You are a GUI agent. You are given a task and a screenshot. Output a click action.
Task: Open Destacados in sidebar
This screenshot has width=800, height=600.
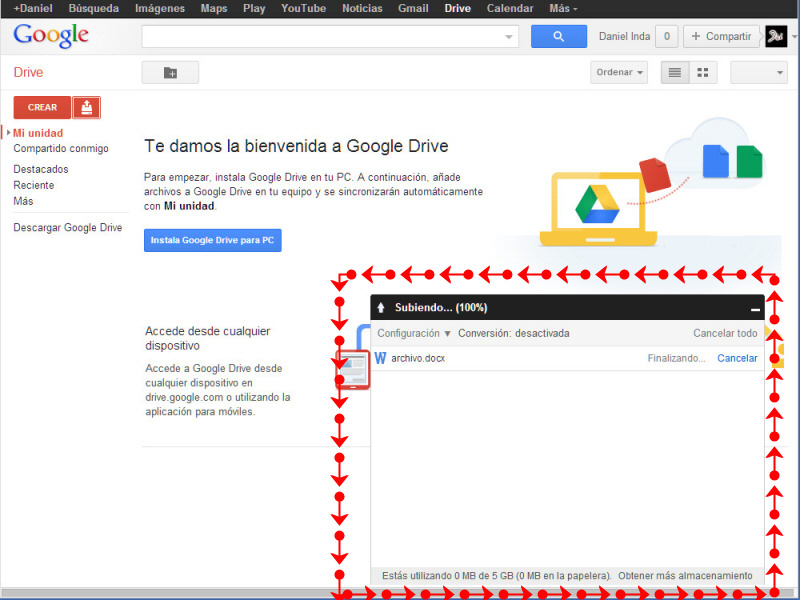pyautogui.click(x=40, y=169)
